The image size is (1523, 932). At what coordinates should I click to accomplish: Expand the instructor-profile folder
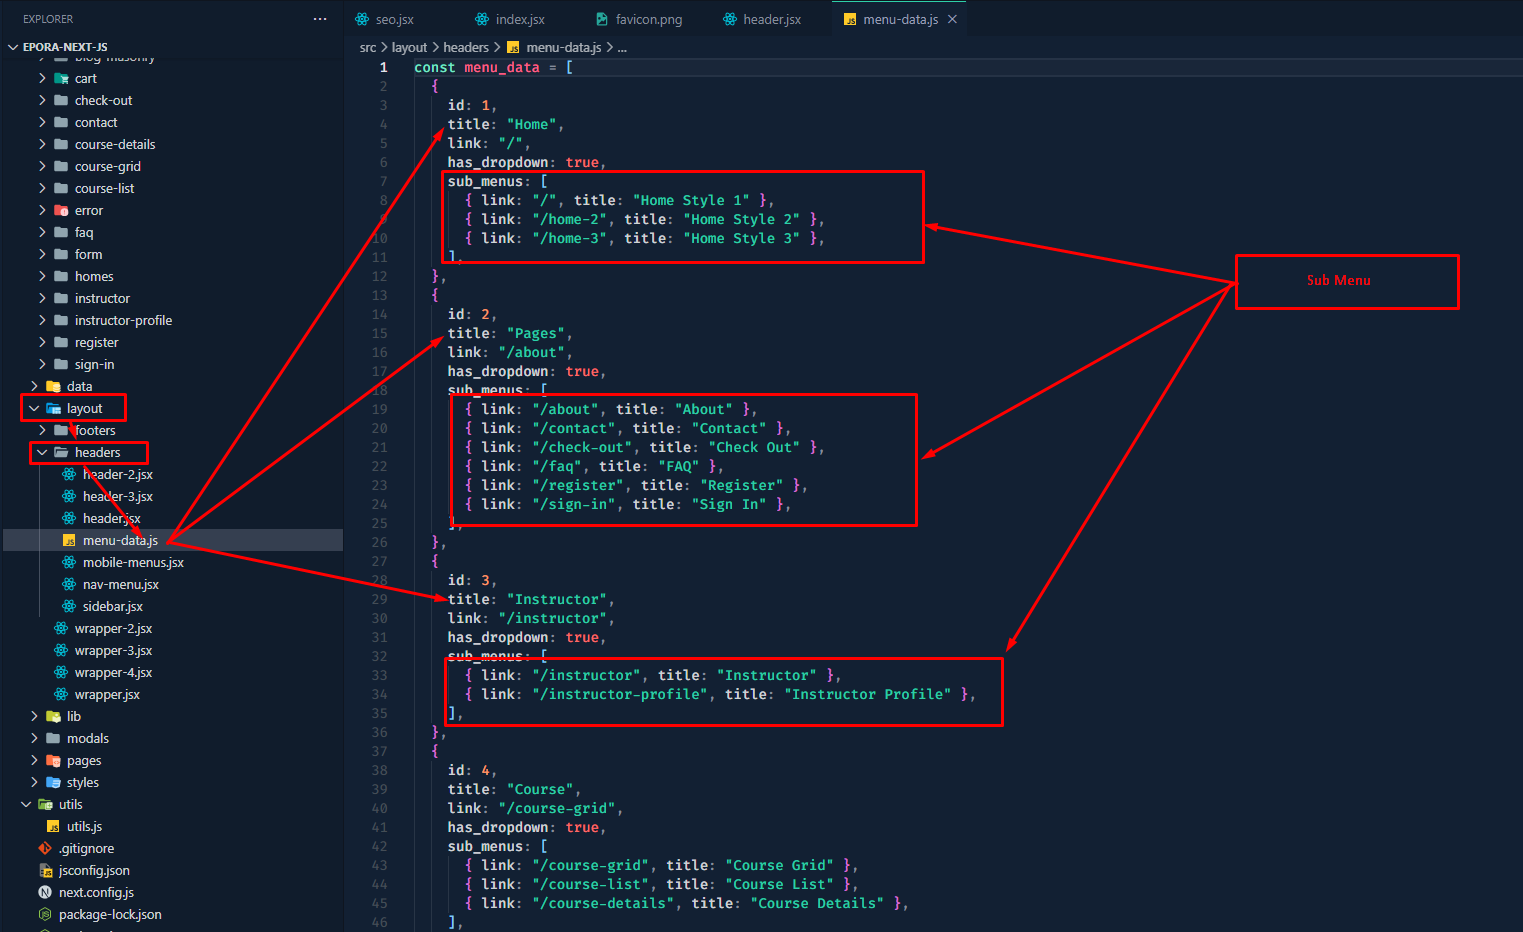(x=42, y=320)
